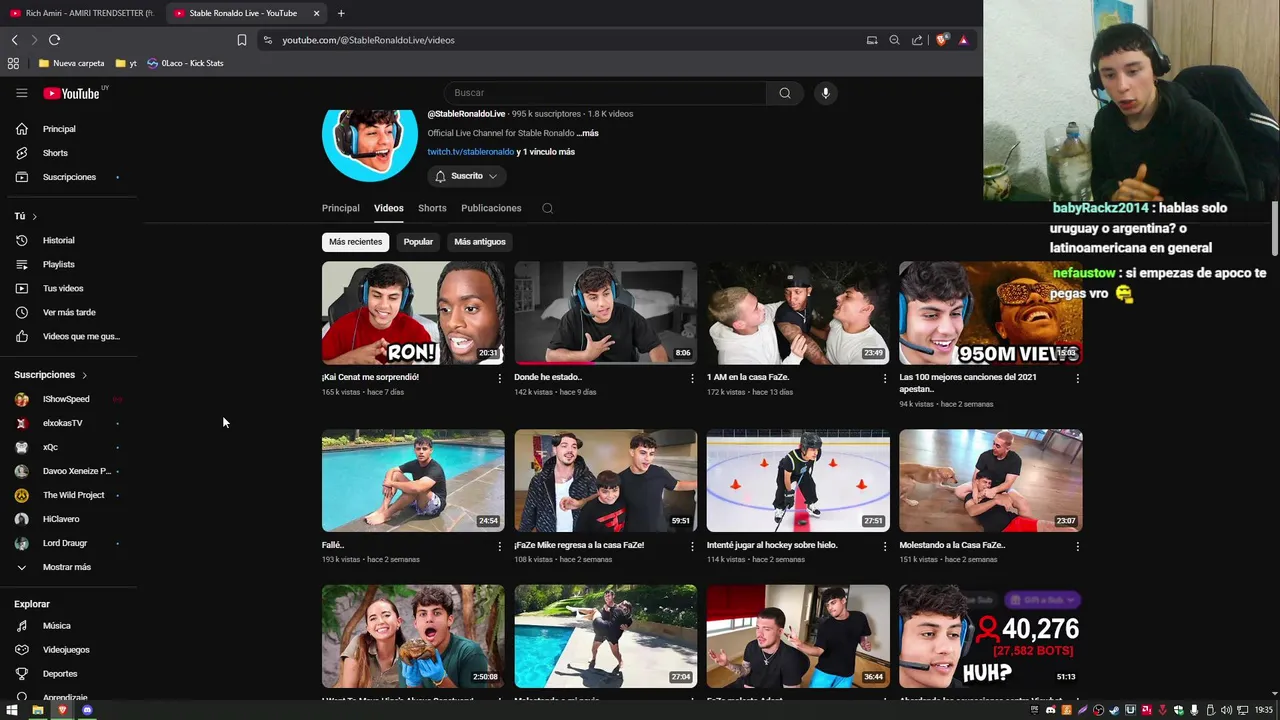Bookmark this page icon
The image size is (1280, 720).
click(x=242, y=40)
